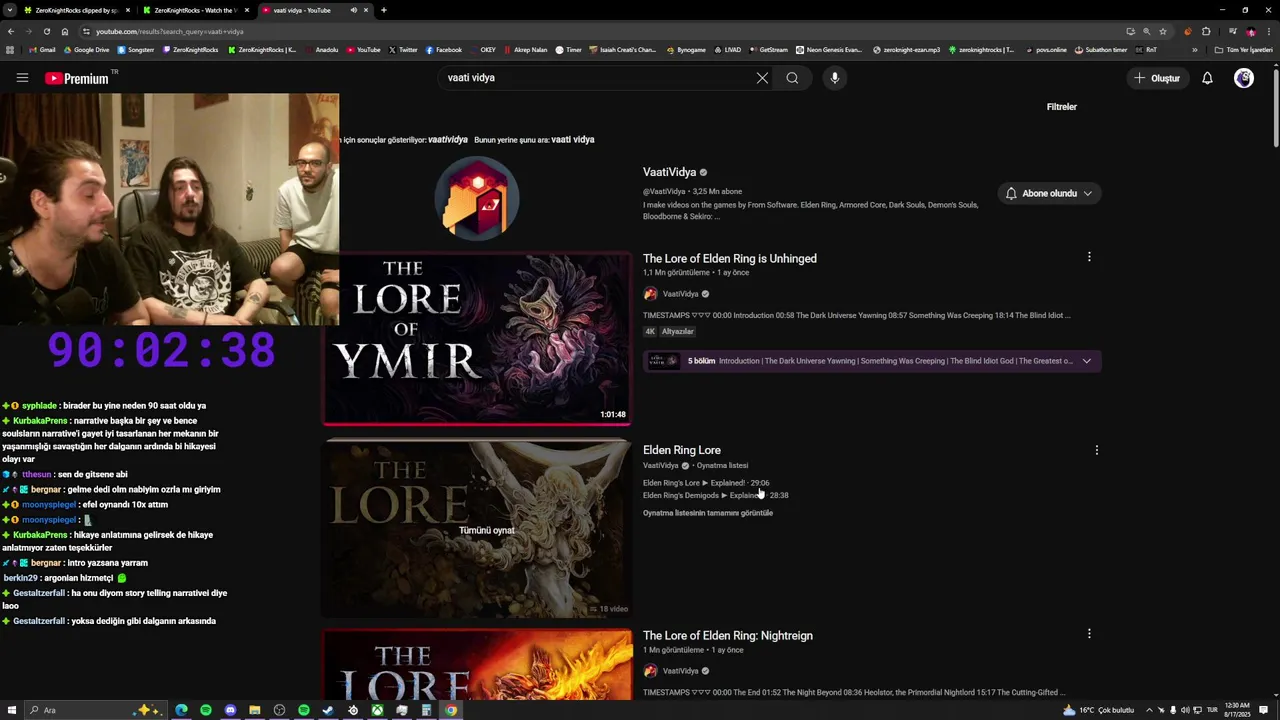Click the browser reload button
This screenshot has height=720, width=1280.
point(47,31)
